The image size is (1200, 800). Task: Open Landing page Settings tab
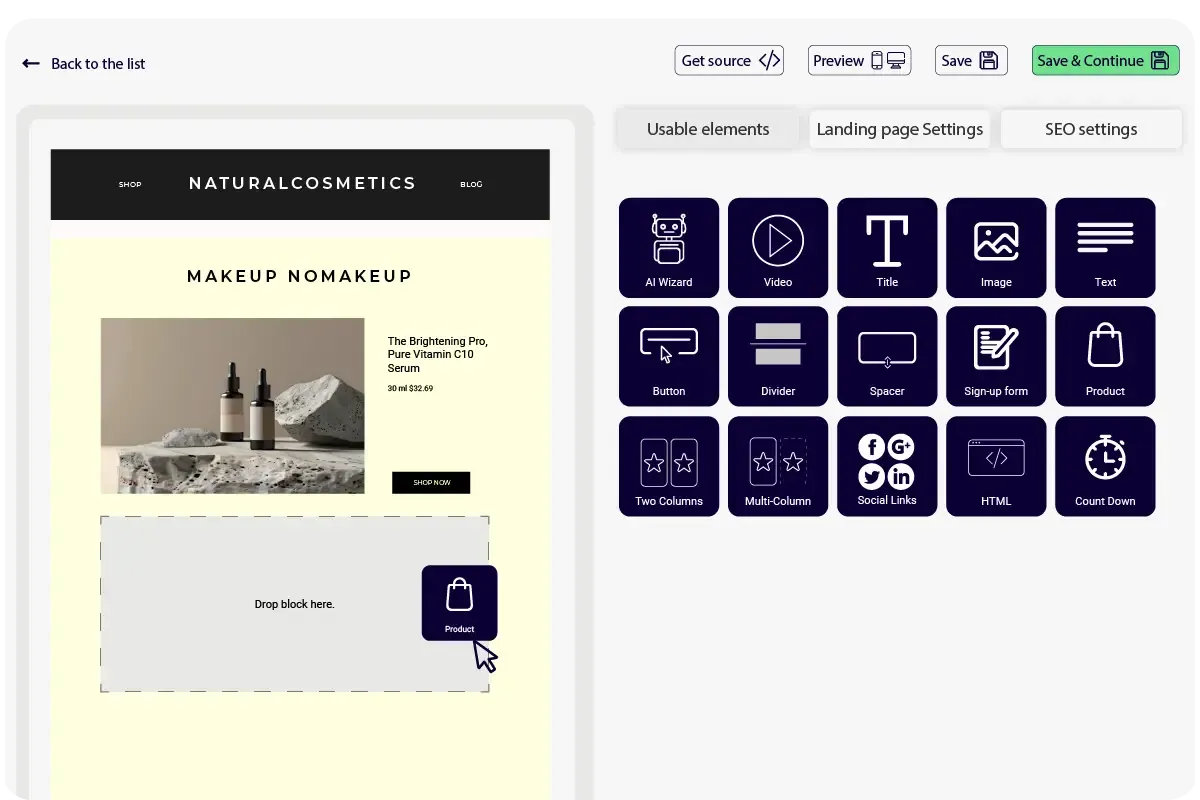900,129
